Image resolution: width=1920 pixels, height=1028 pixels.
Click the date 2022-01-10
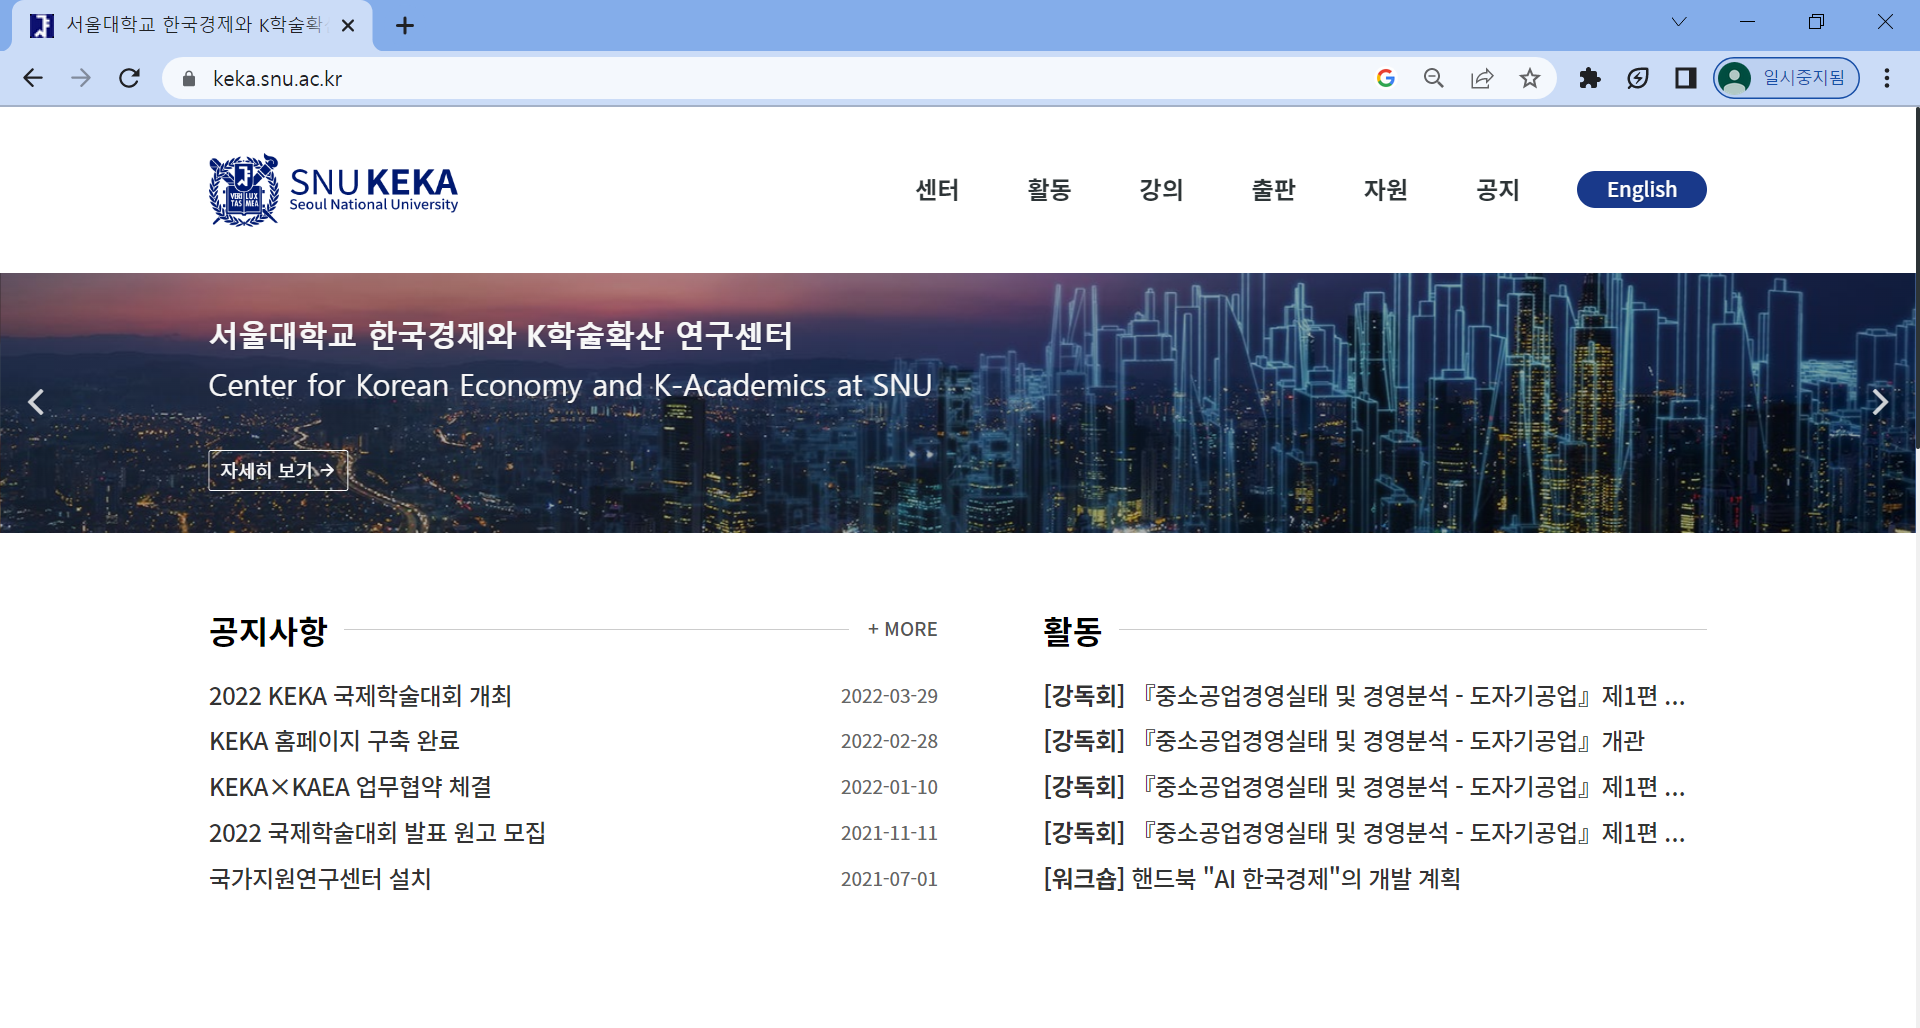pos(889,787)
